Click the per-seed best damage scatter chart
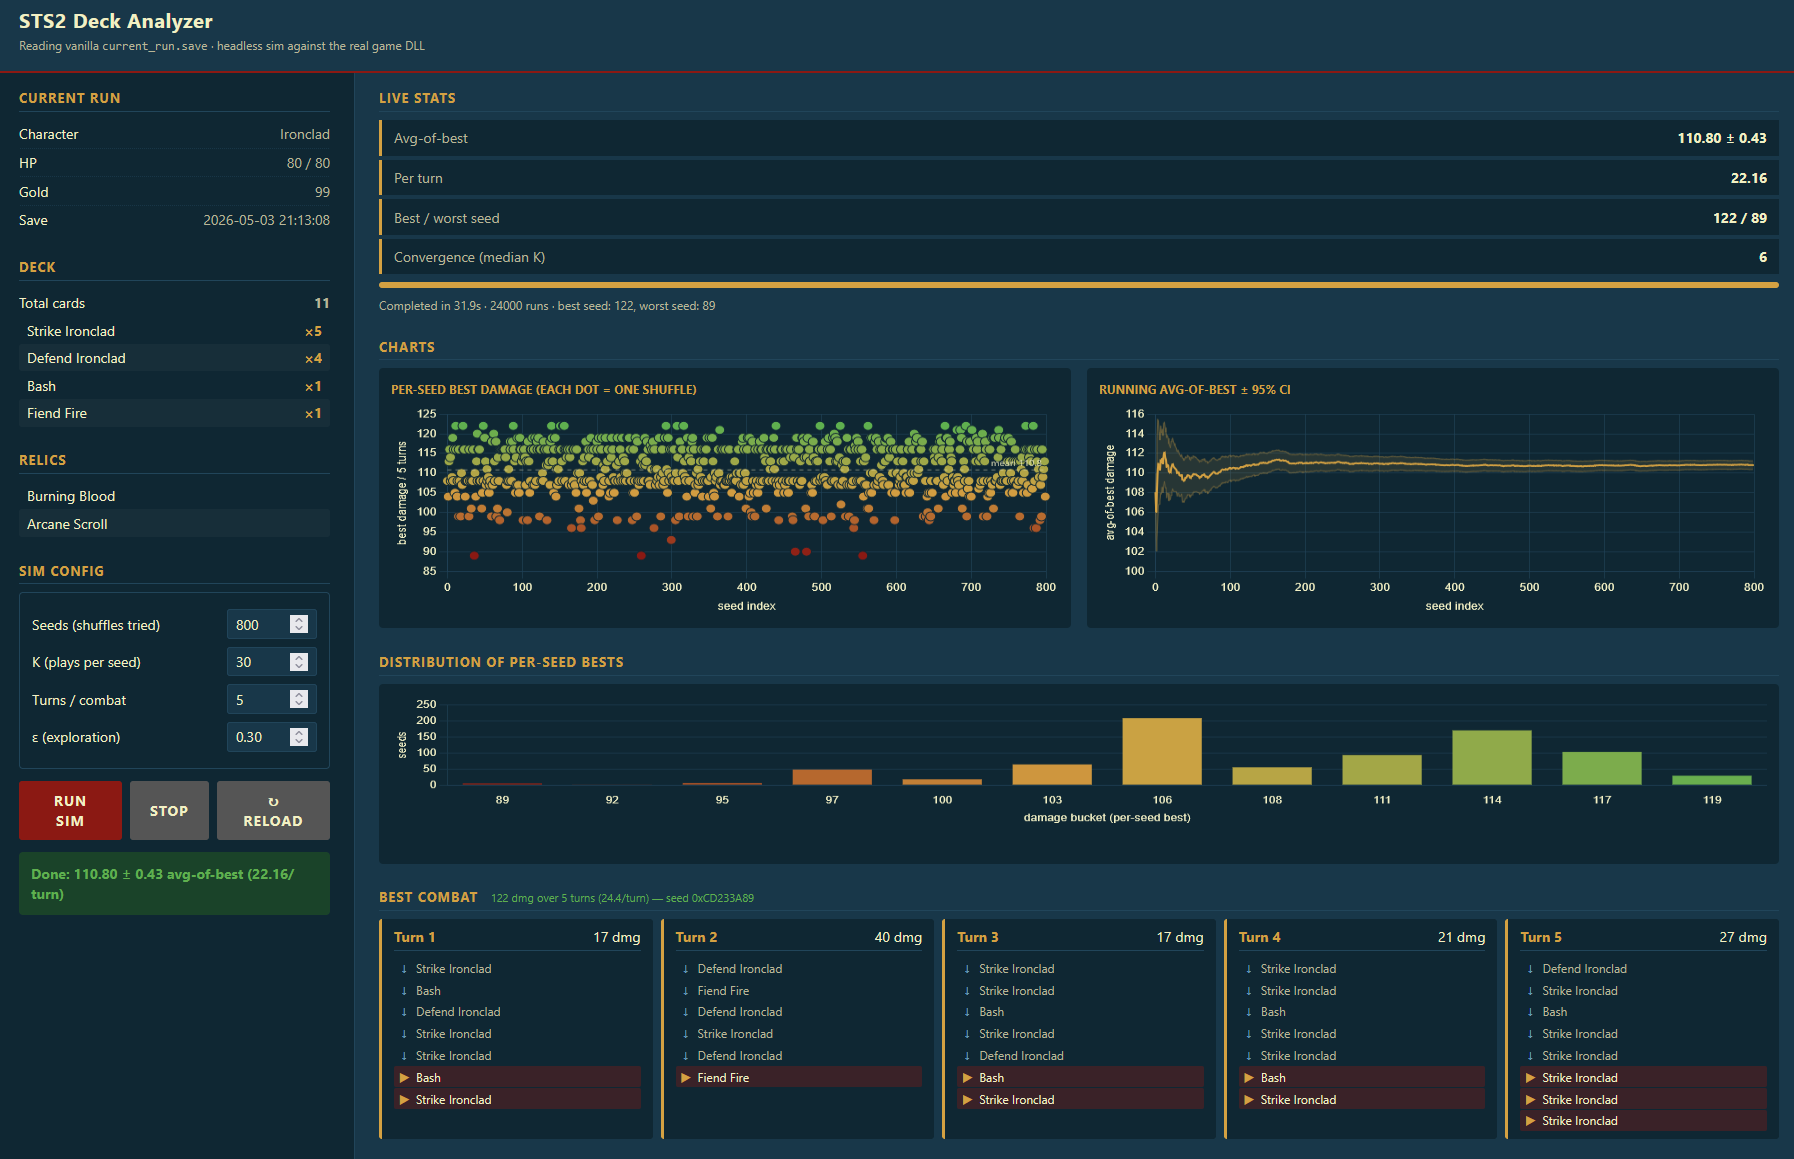The width and height of the screenshot is (1794, 1159). coord(725,498)
